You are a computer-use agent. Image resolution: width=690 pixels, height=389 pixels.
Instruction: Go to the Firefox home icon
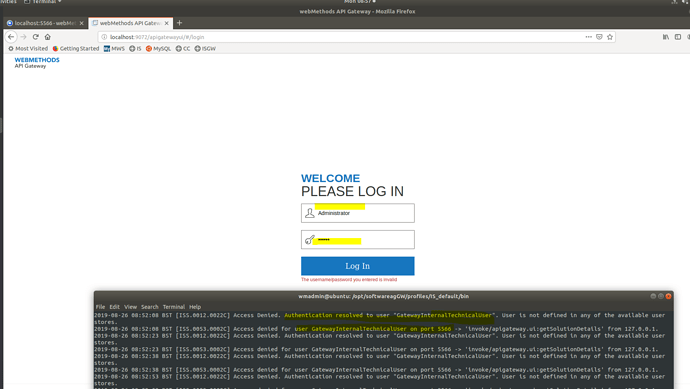tap(48, 37)
